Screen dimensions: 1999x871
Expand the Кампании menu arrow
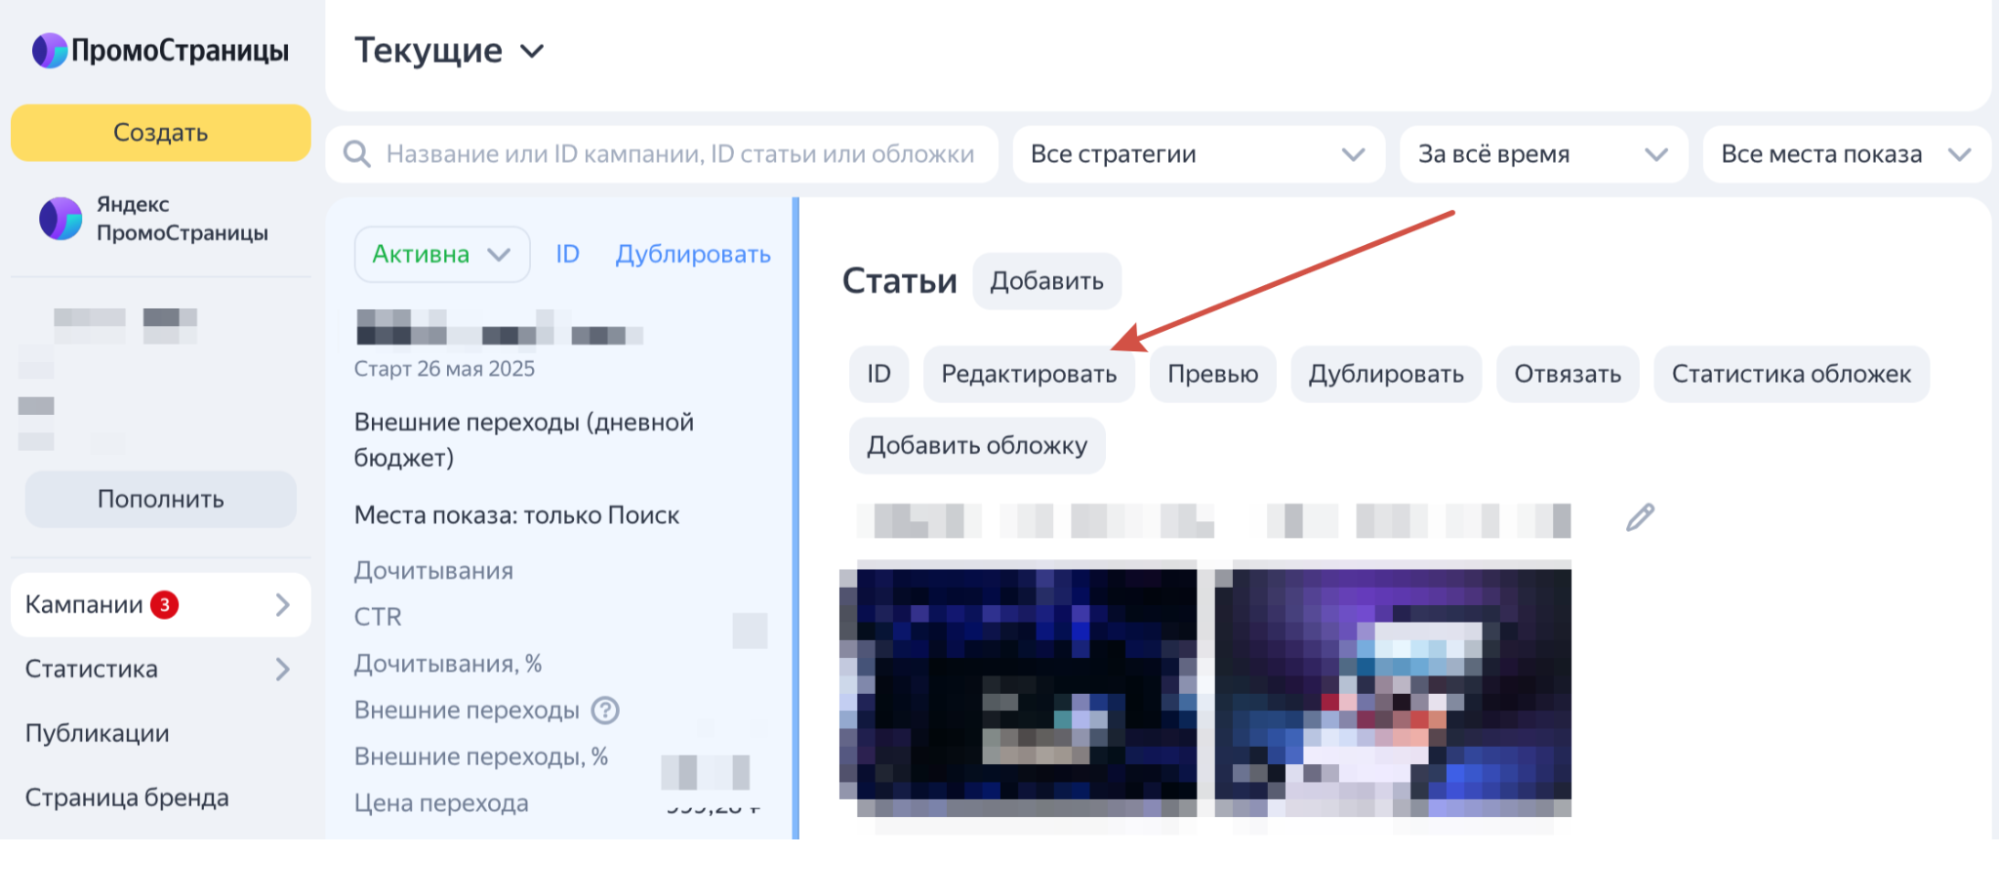pyautogui.click(x=283, y=604)
